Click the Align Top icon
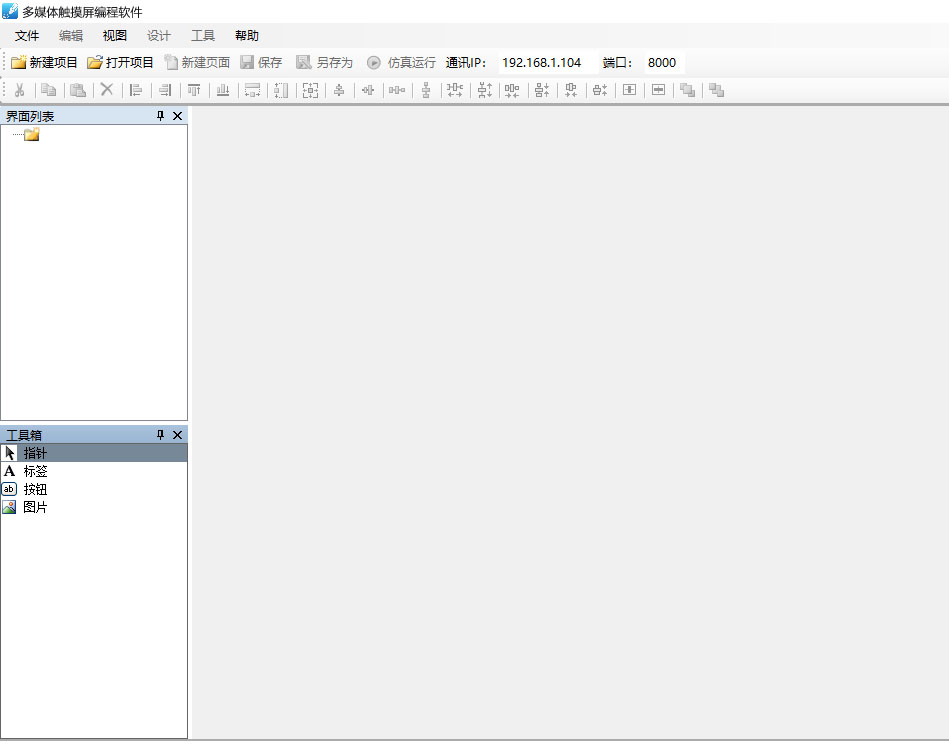 pyautogui.click(x=194, y=90)
